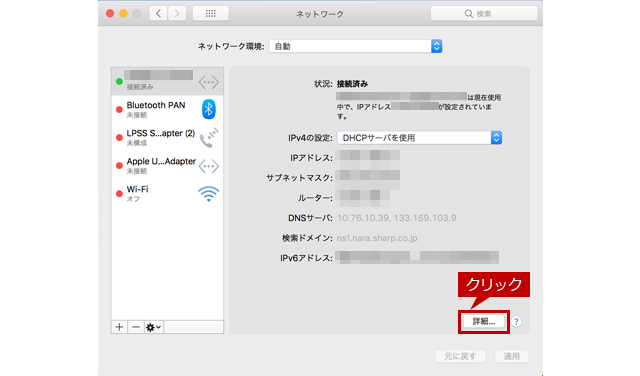Select LPSS S...apter (2) service
The width and height of the screenshot is (640, 376).
click(x=167, y=138)
